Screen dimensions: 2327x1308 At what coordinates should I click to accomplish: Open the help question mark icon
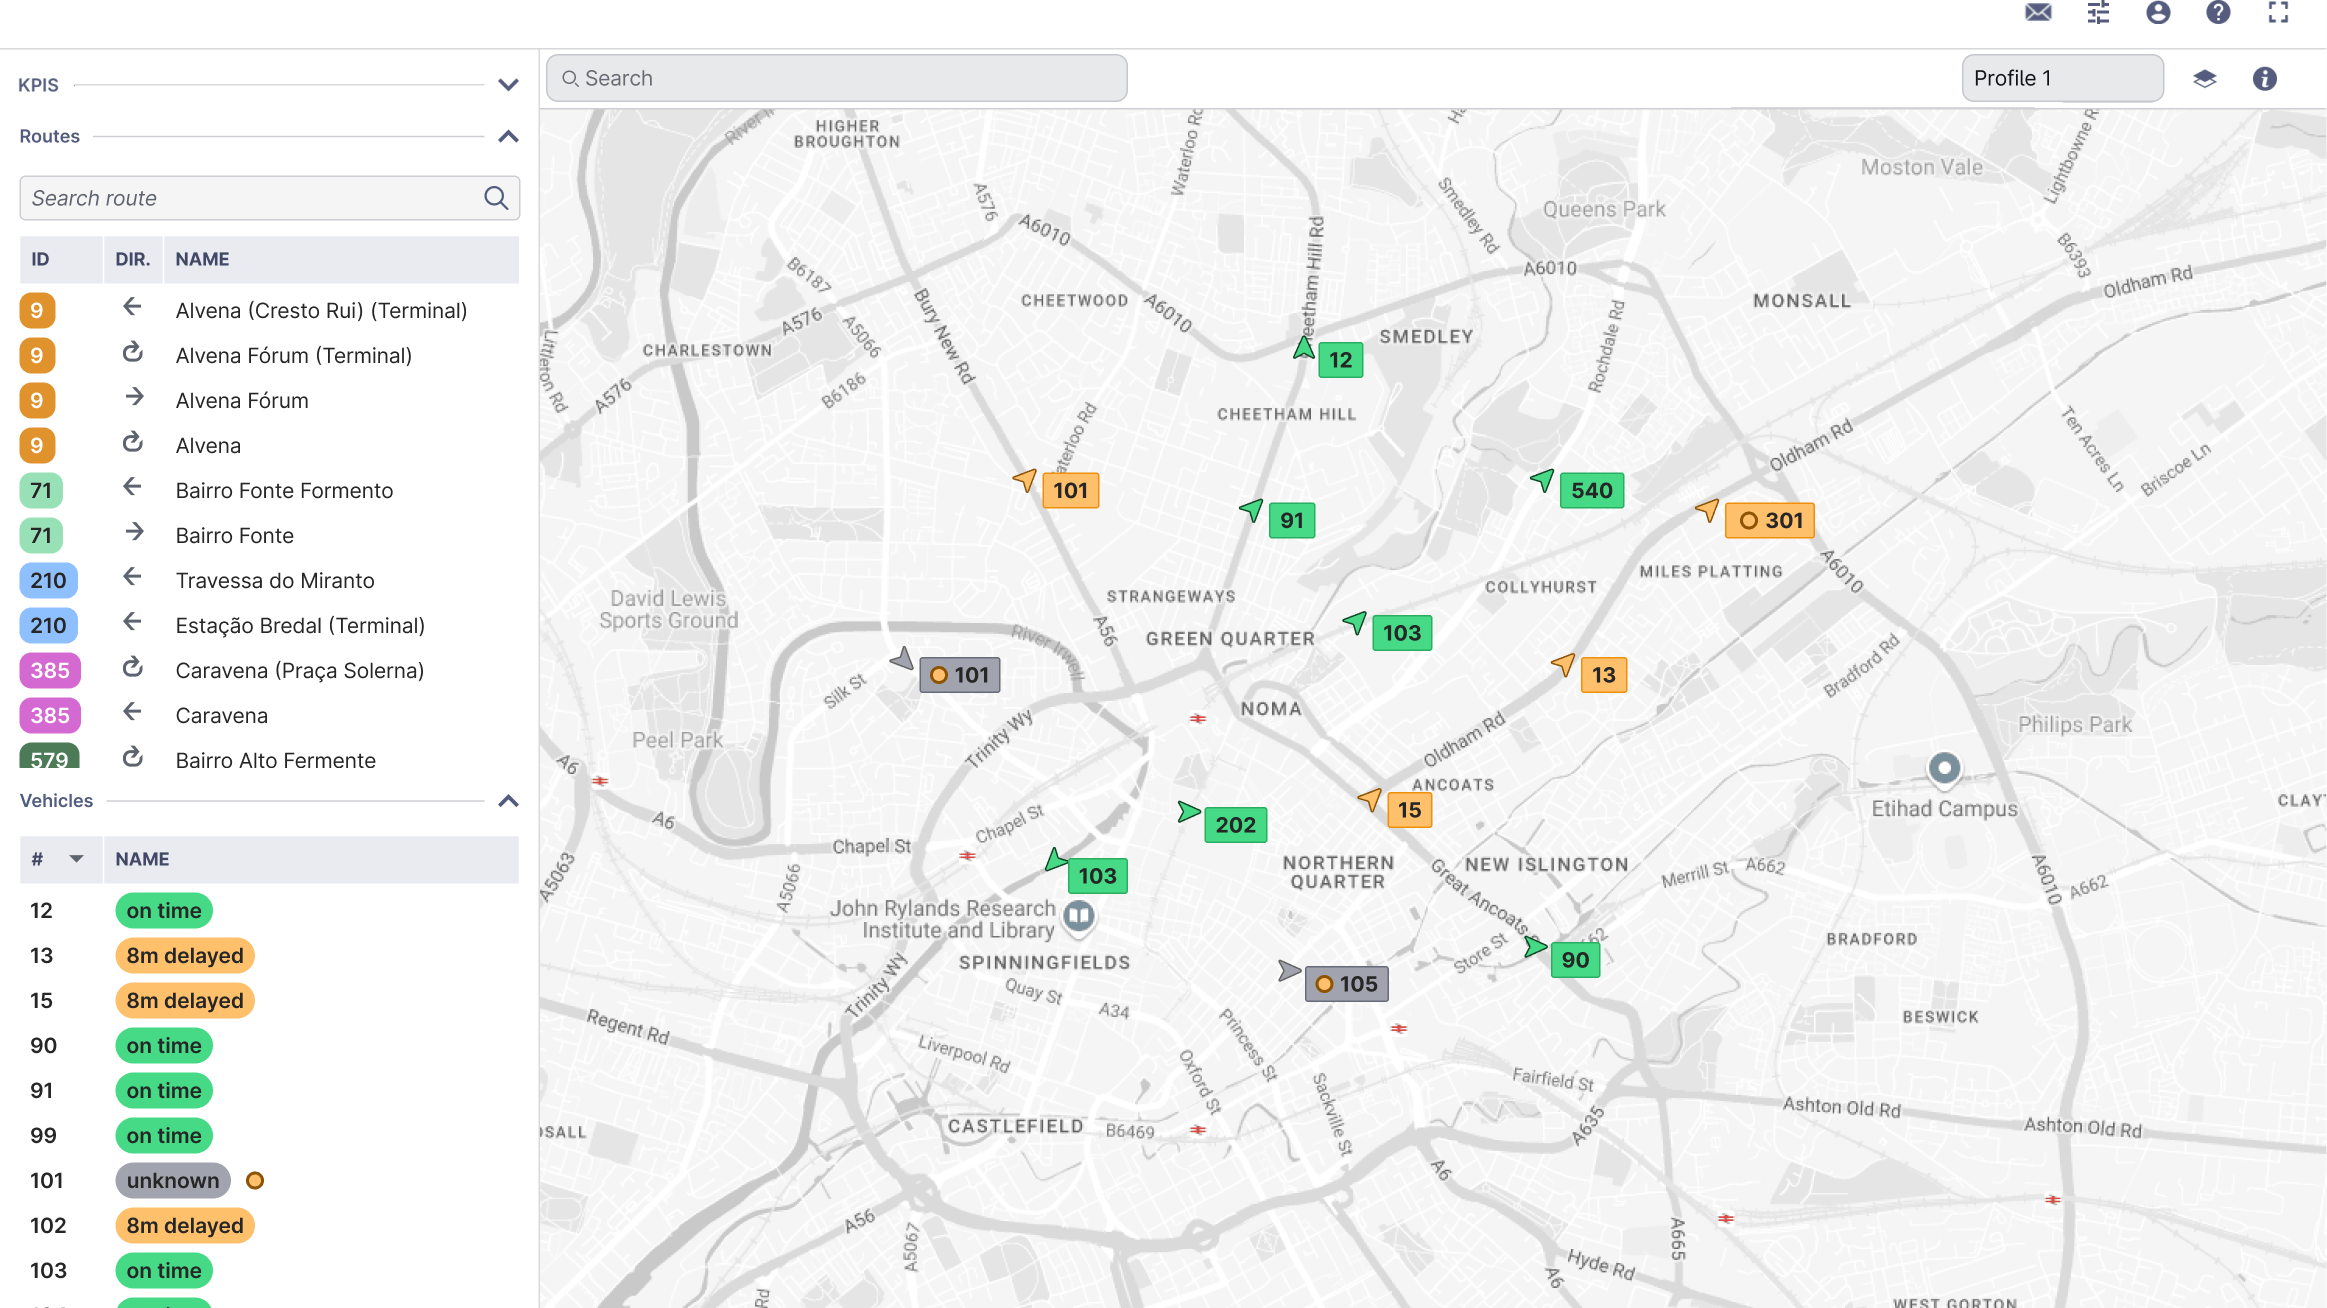click(2218, 13)
